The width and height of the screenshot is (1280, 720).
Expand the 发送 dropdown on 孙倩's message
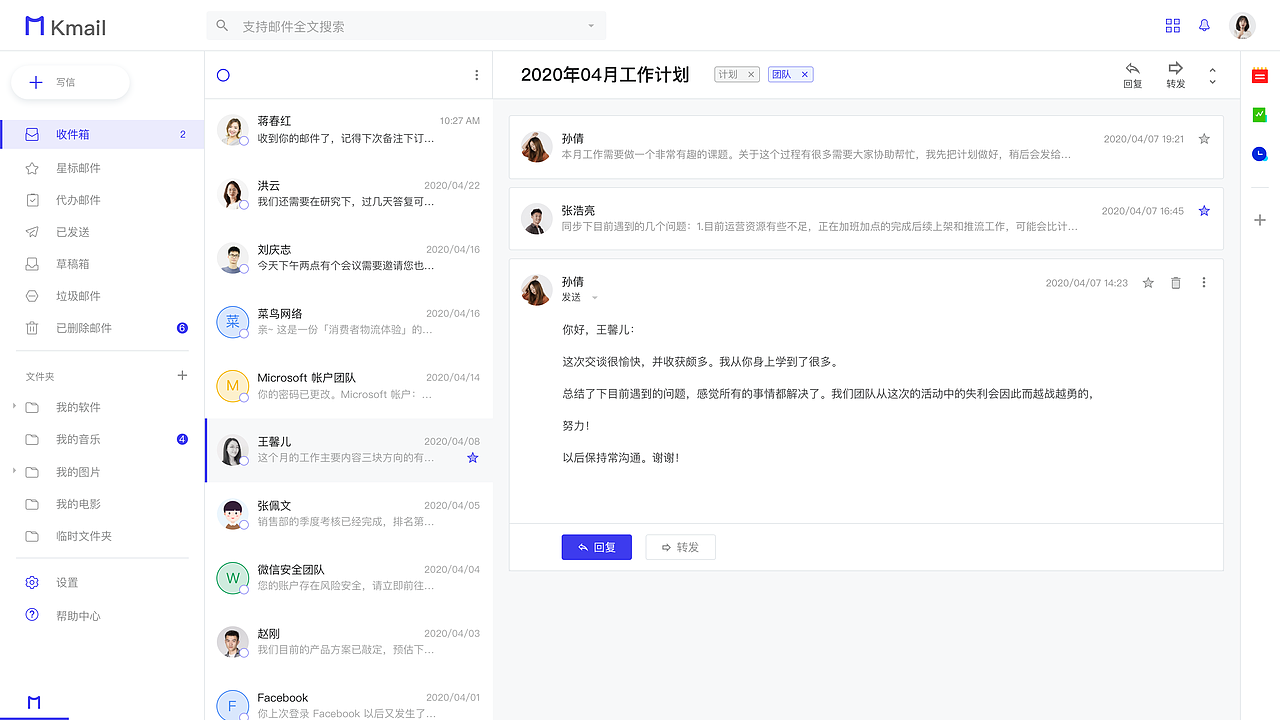click(x=594, y=298)
